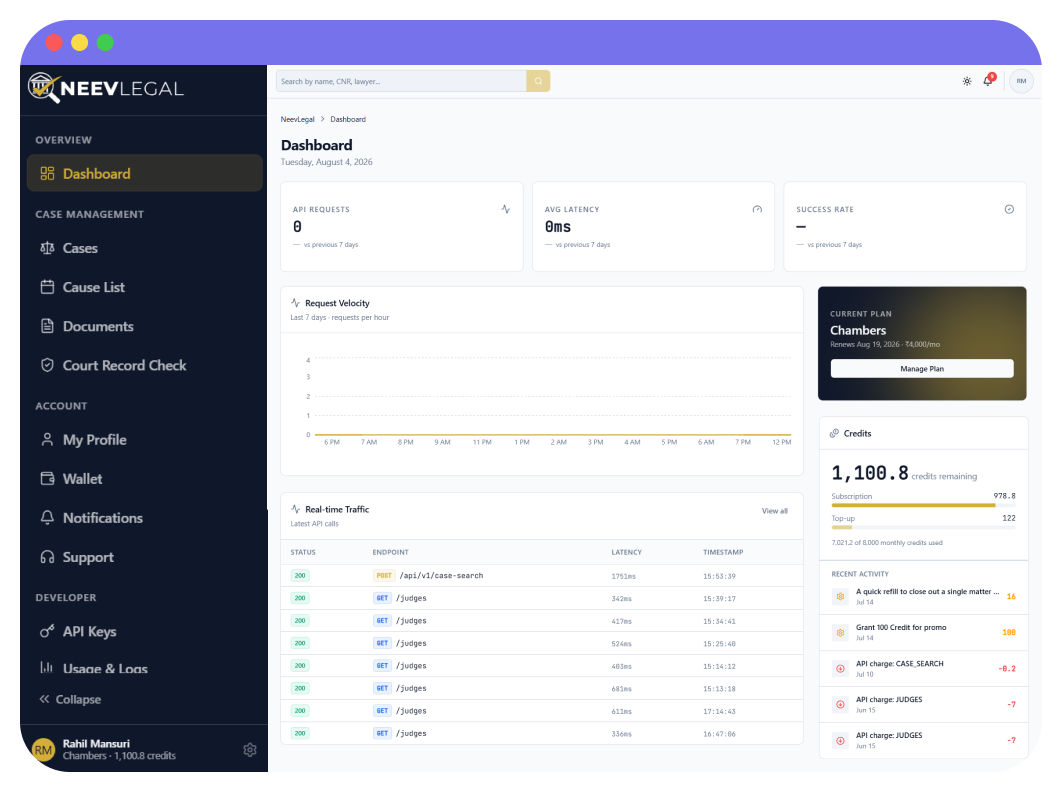Click the NeevLegal logo icon
The image size is (1062, 792).
pyautogui.click(x=44, y=87)
